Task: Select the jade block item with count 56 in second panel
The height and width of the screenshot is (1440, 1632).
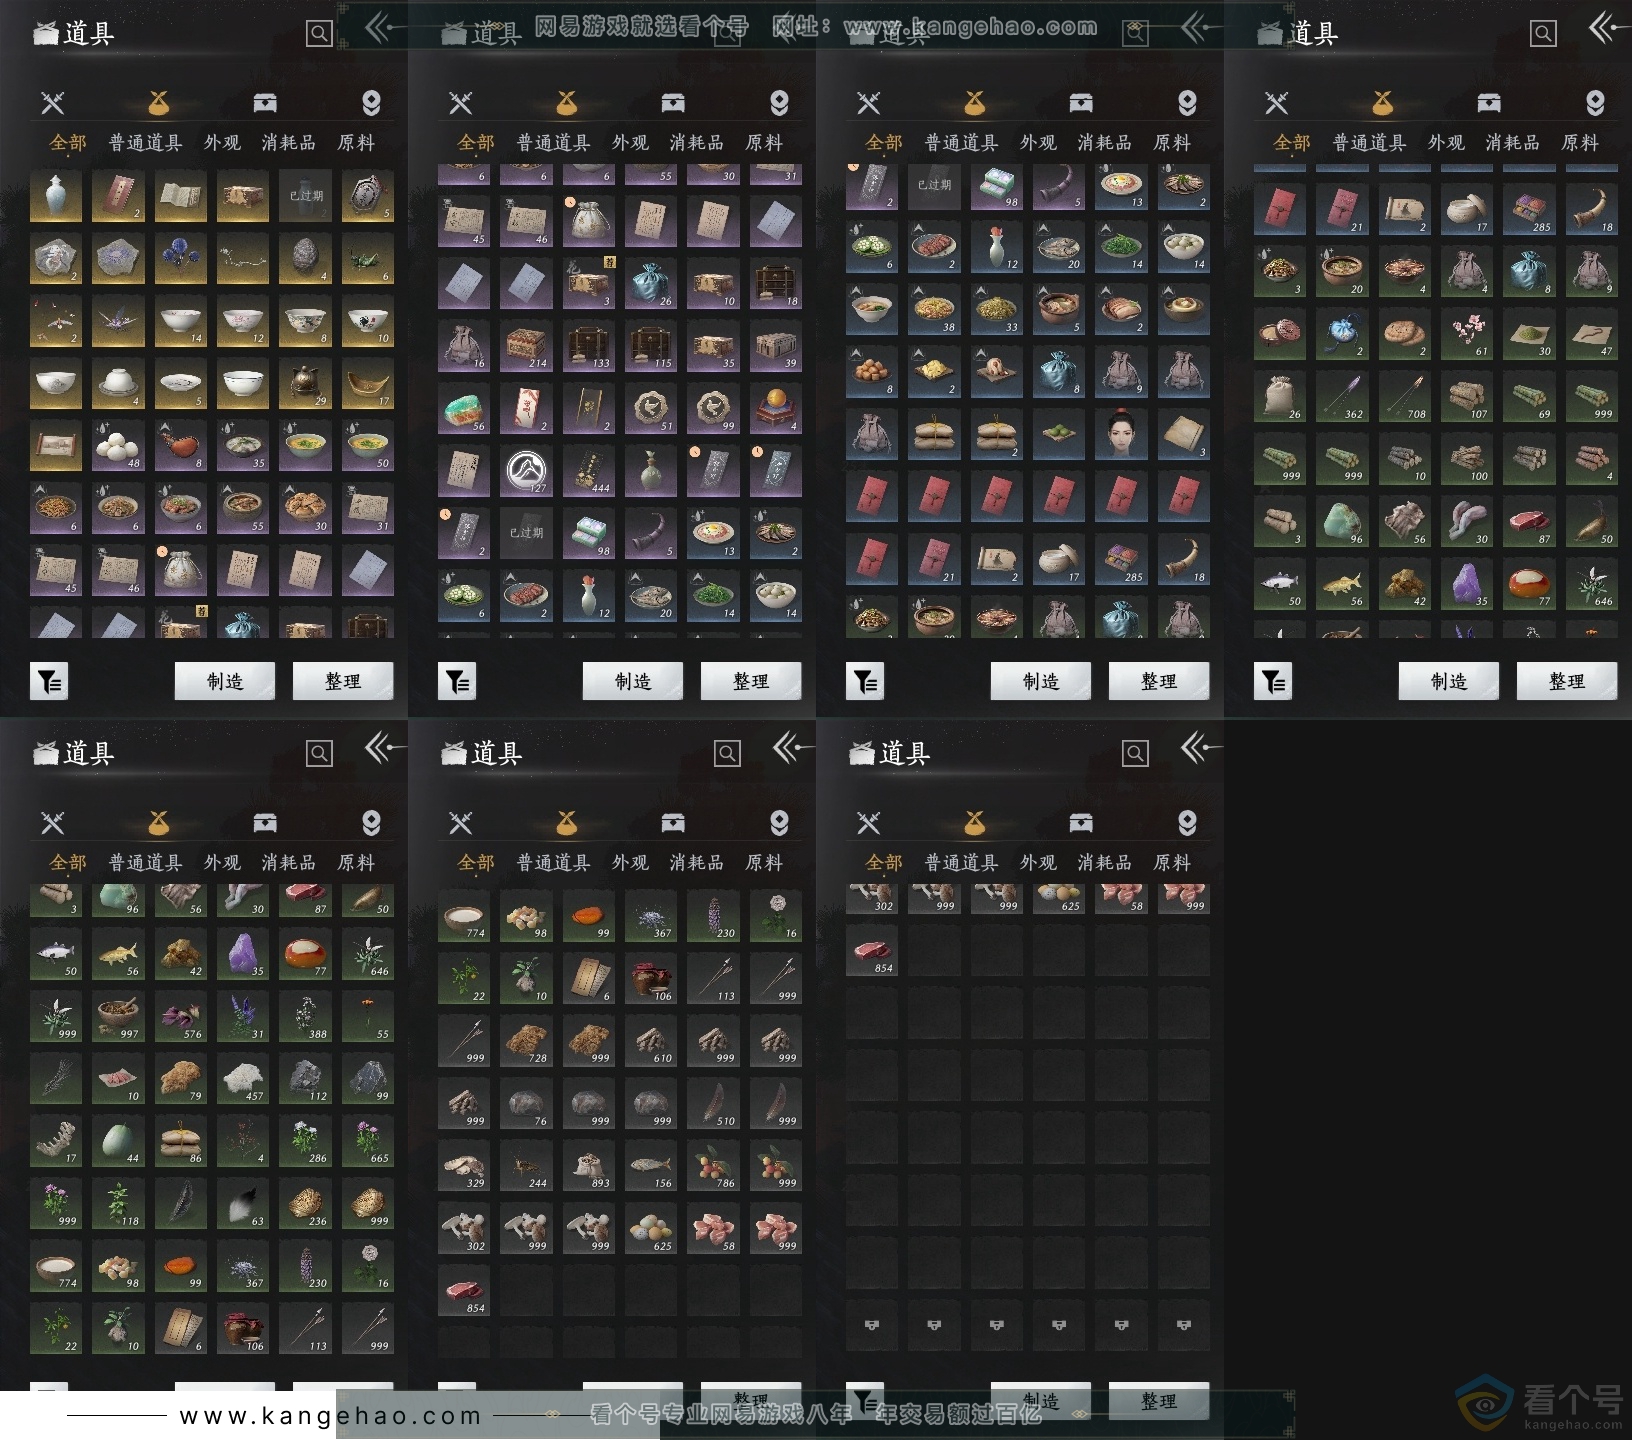Action: coord(464,408)
